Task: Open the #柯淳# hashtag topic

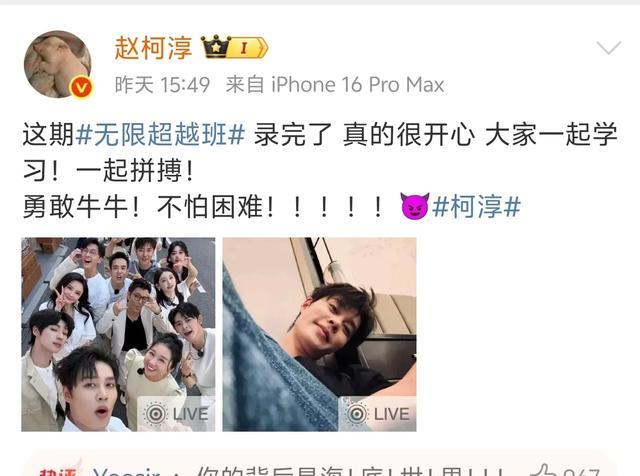Action: (x=476, y=206)
